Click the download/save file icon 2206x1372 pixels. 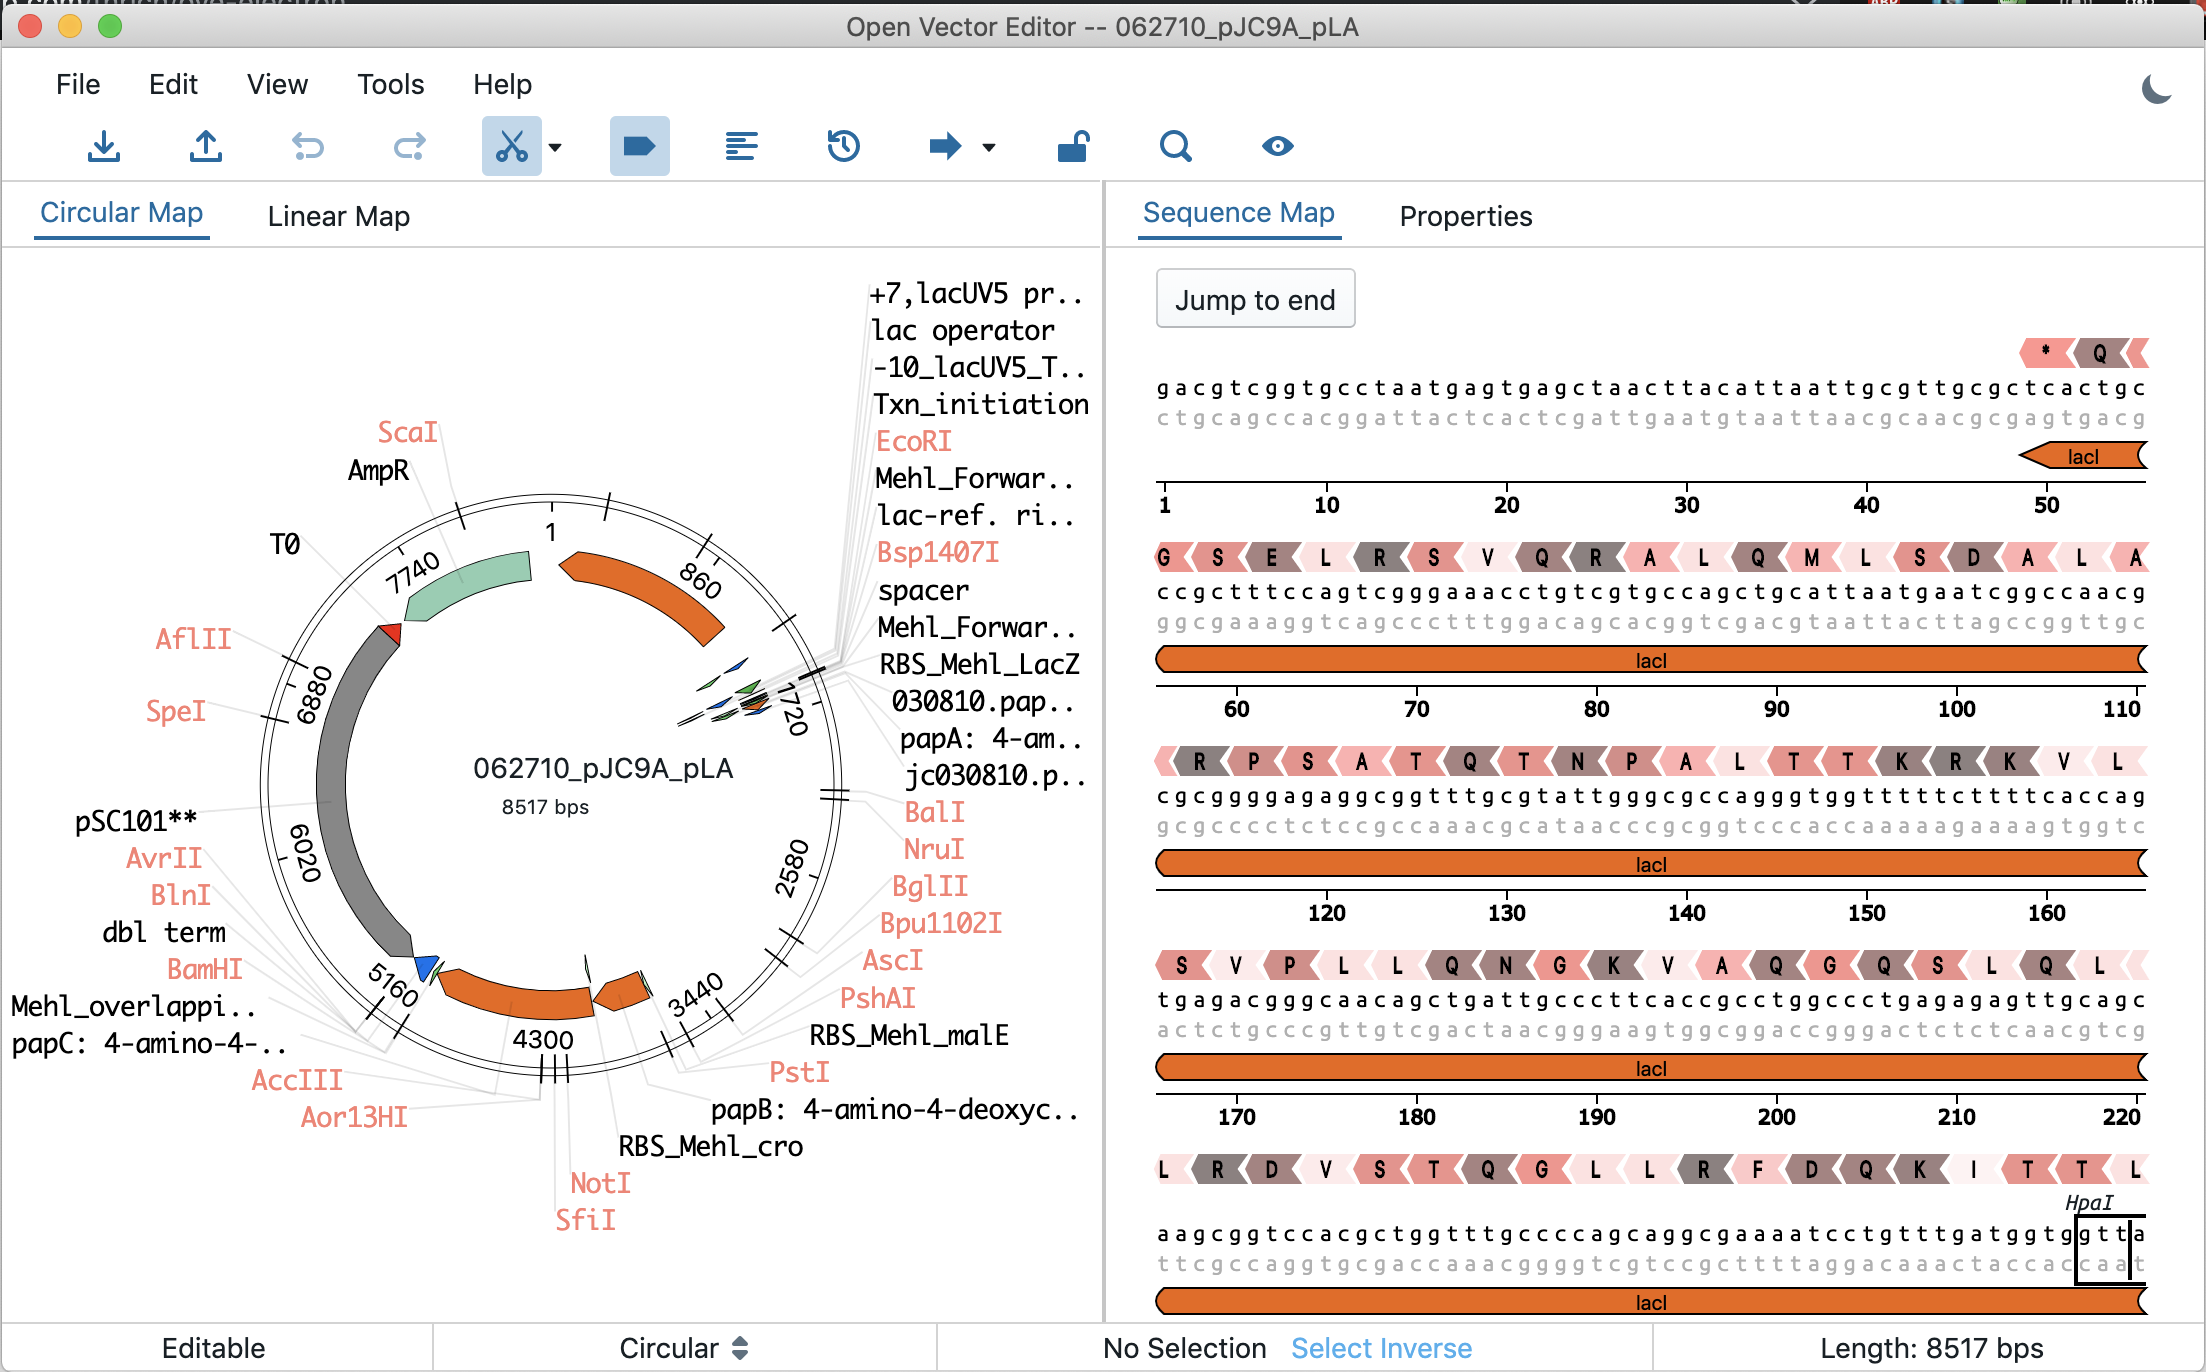[x=104, y=147]
